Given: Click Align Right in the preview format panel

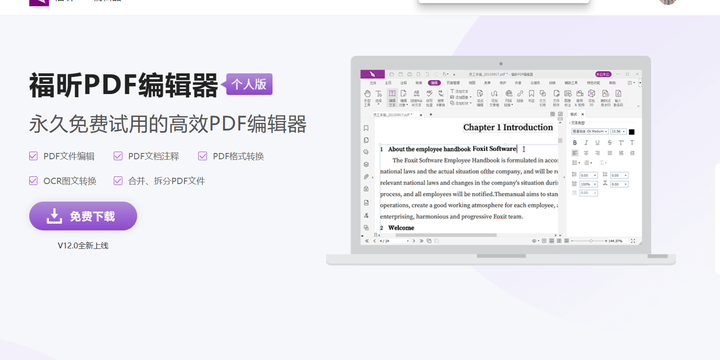Looking at the screenshot, I should pos(597,153).
